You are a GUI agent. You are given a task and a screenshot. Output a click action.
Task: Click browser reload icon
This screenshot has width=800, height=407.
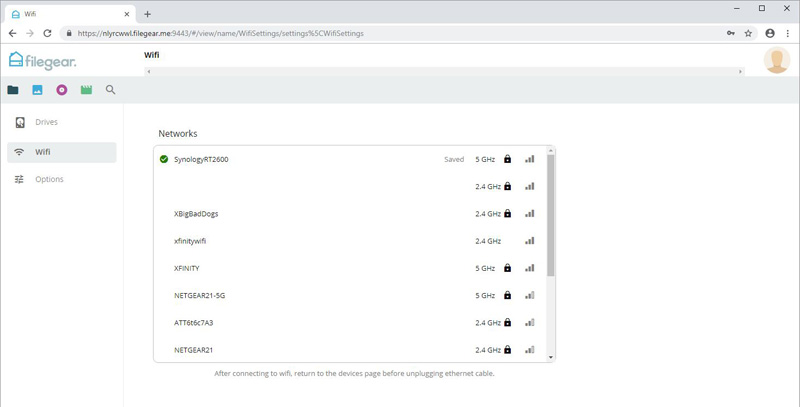47,33
